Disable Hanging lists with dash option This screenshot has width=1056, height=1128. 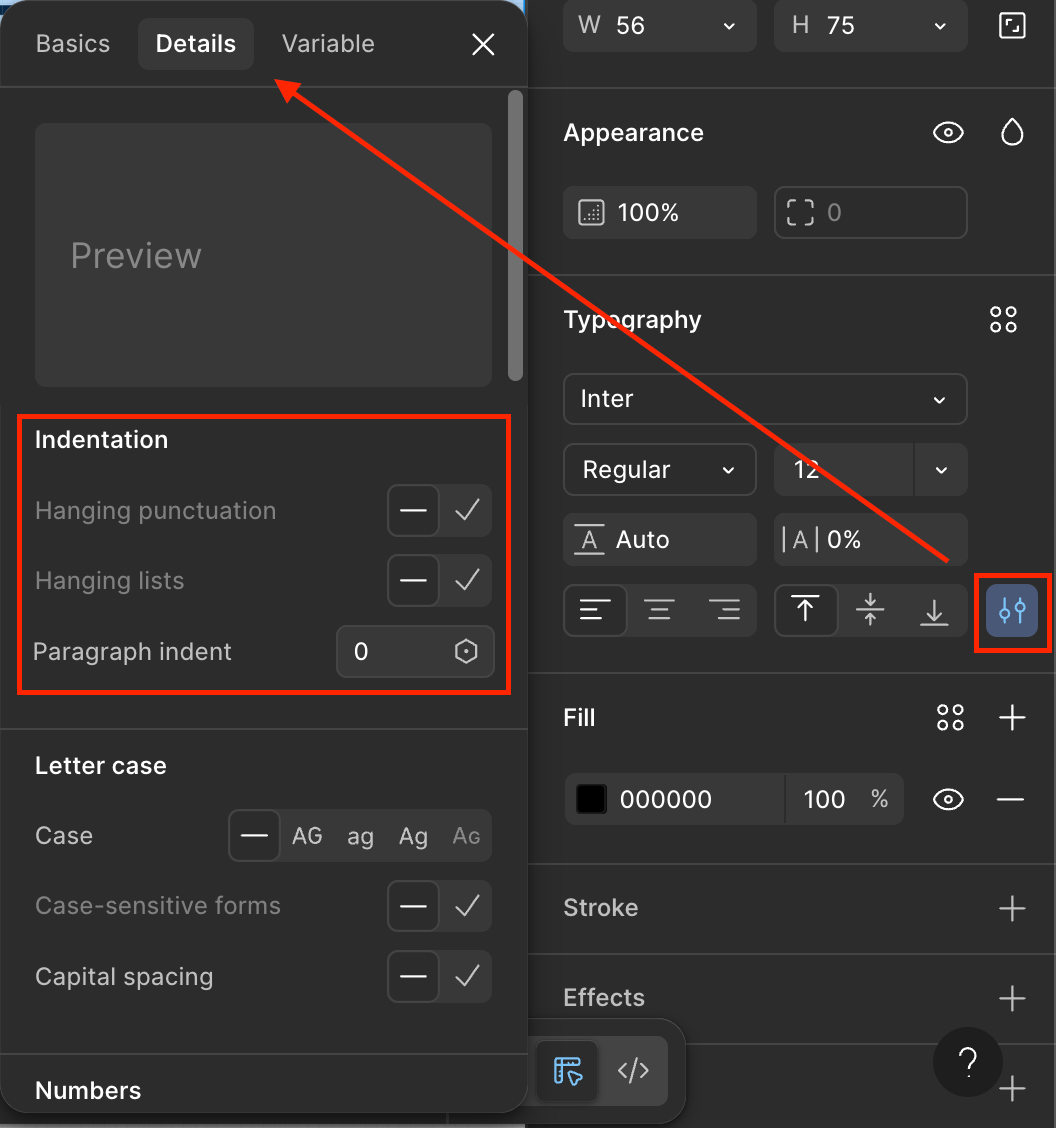point(413,580)
